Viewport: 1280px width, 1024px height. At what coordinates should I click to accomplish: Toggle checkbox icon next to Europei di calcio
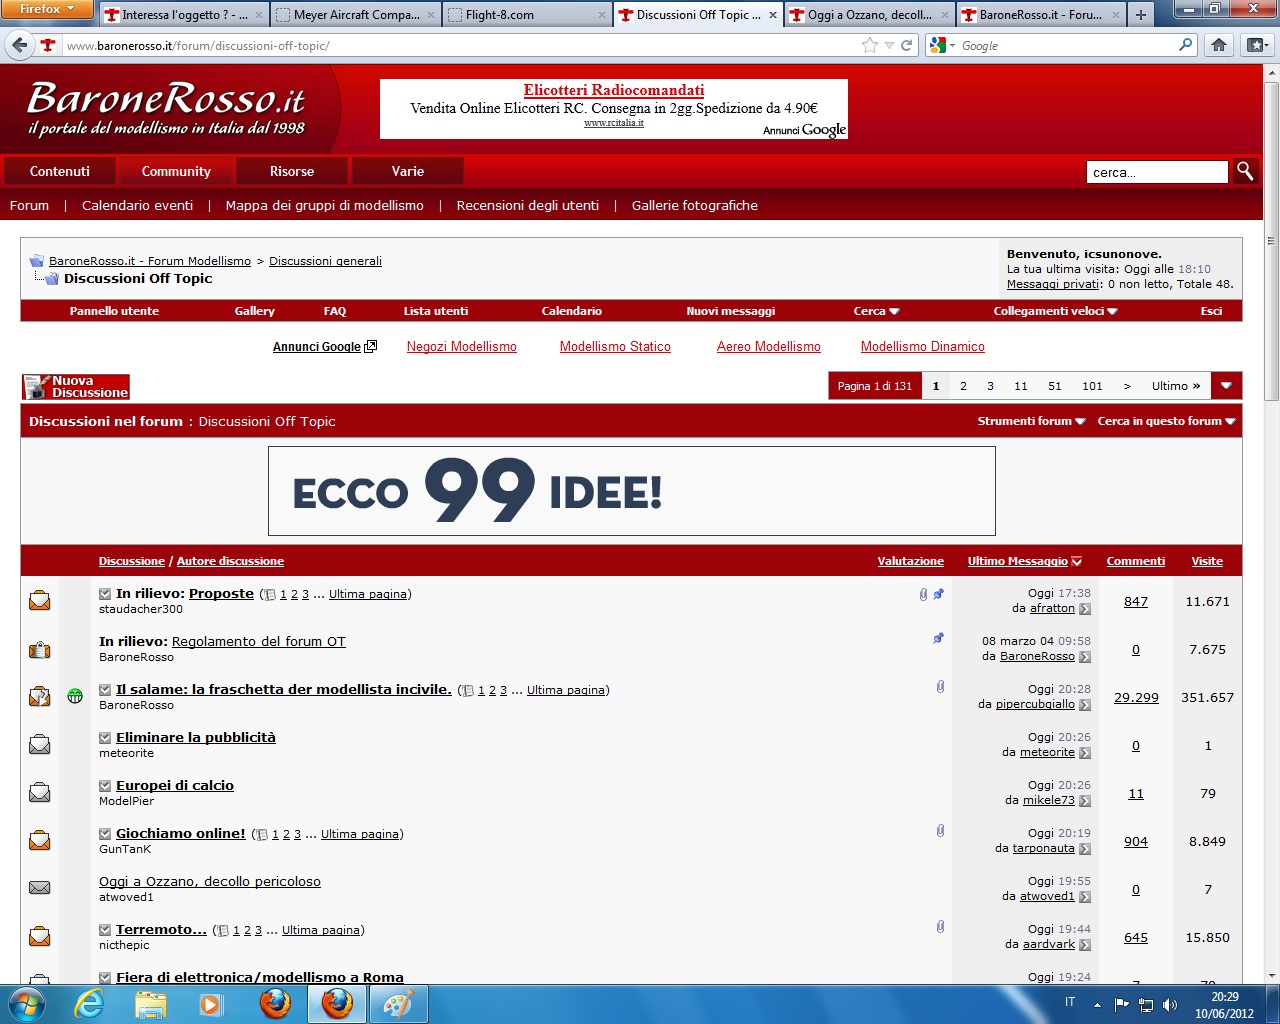click(105, 786)
